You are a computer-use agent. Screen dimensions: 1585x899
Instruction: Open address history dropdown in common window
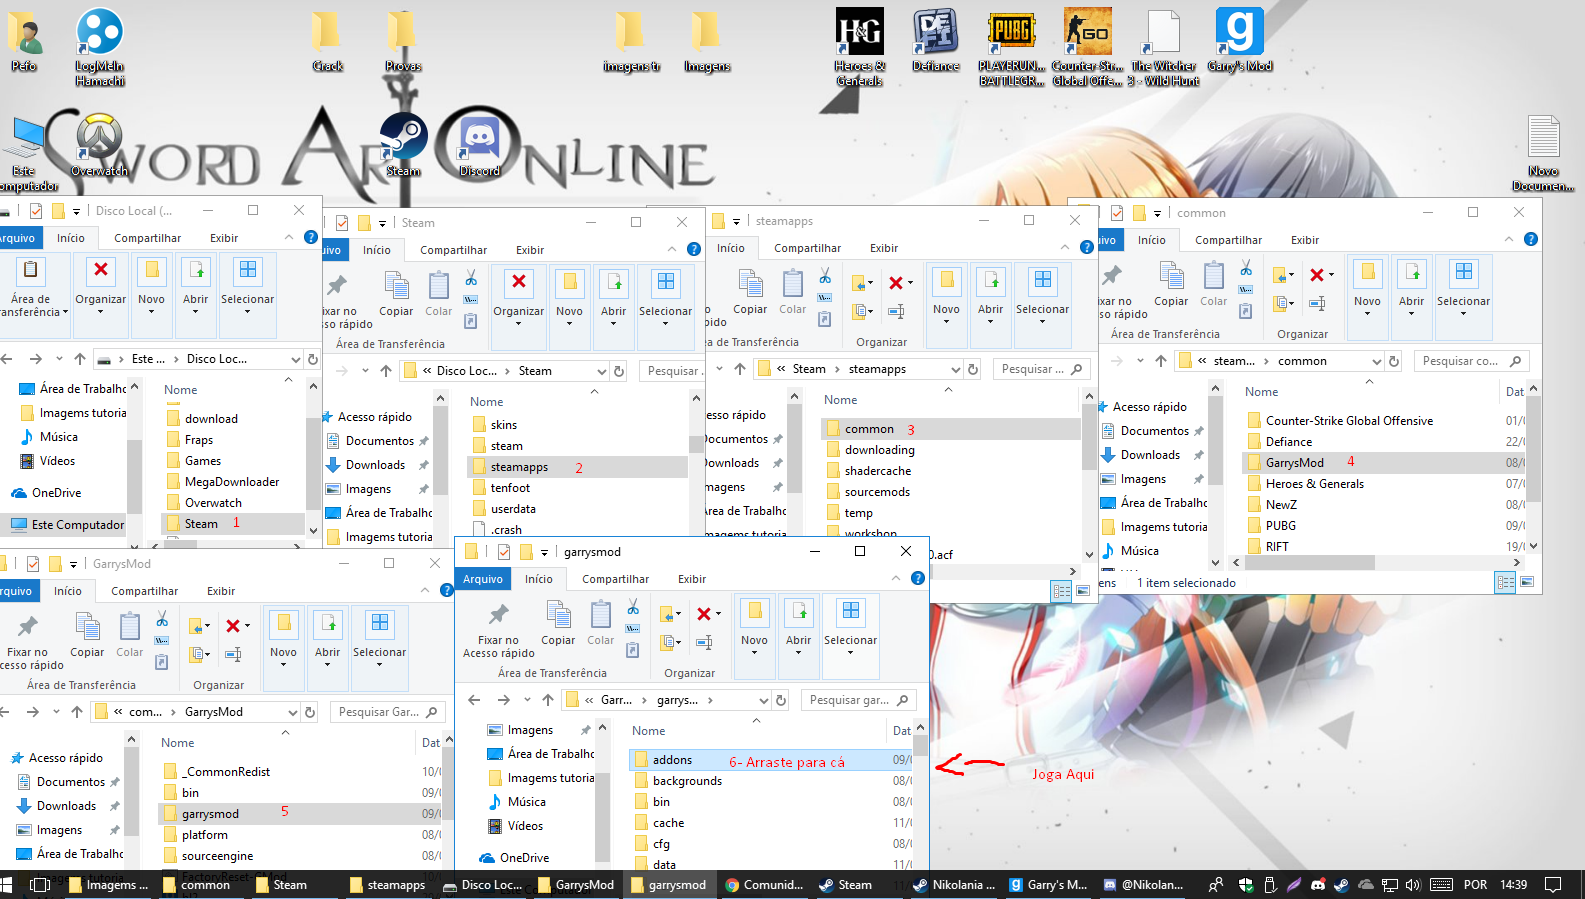tap(1377, 361)
